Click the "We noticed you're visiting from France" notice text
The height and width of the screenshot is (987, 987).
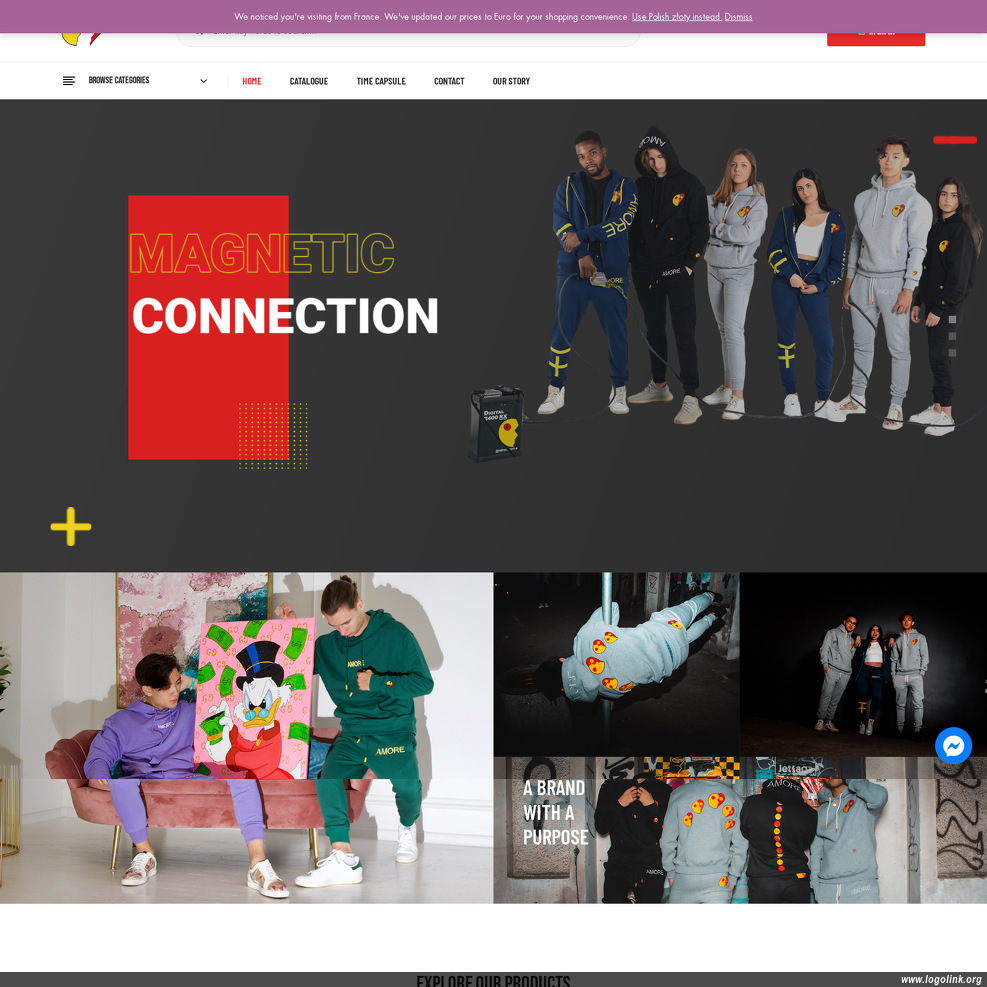click(x=432, y=17)
